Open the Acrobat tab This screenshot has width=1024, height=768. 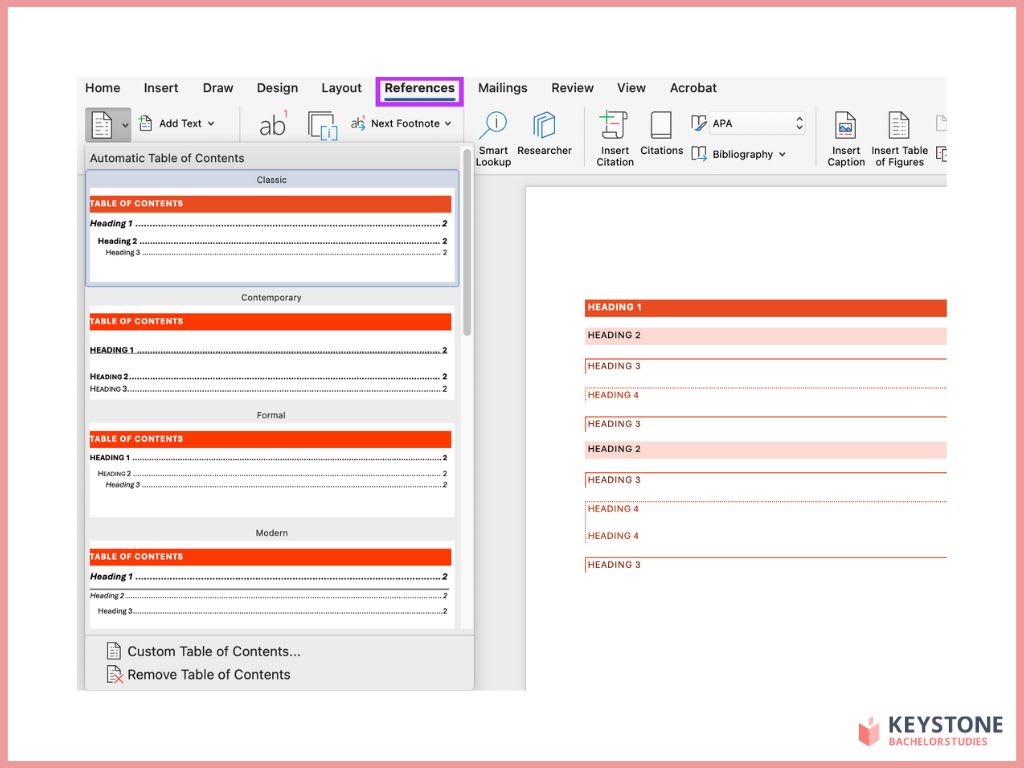tap(693, 88)
